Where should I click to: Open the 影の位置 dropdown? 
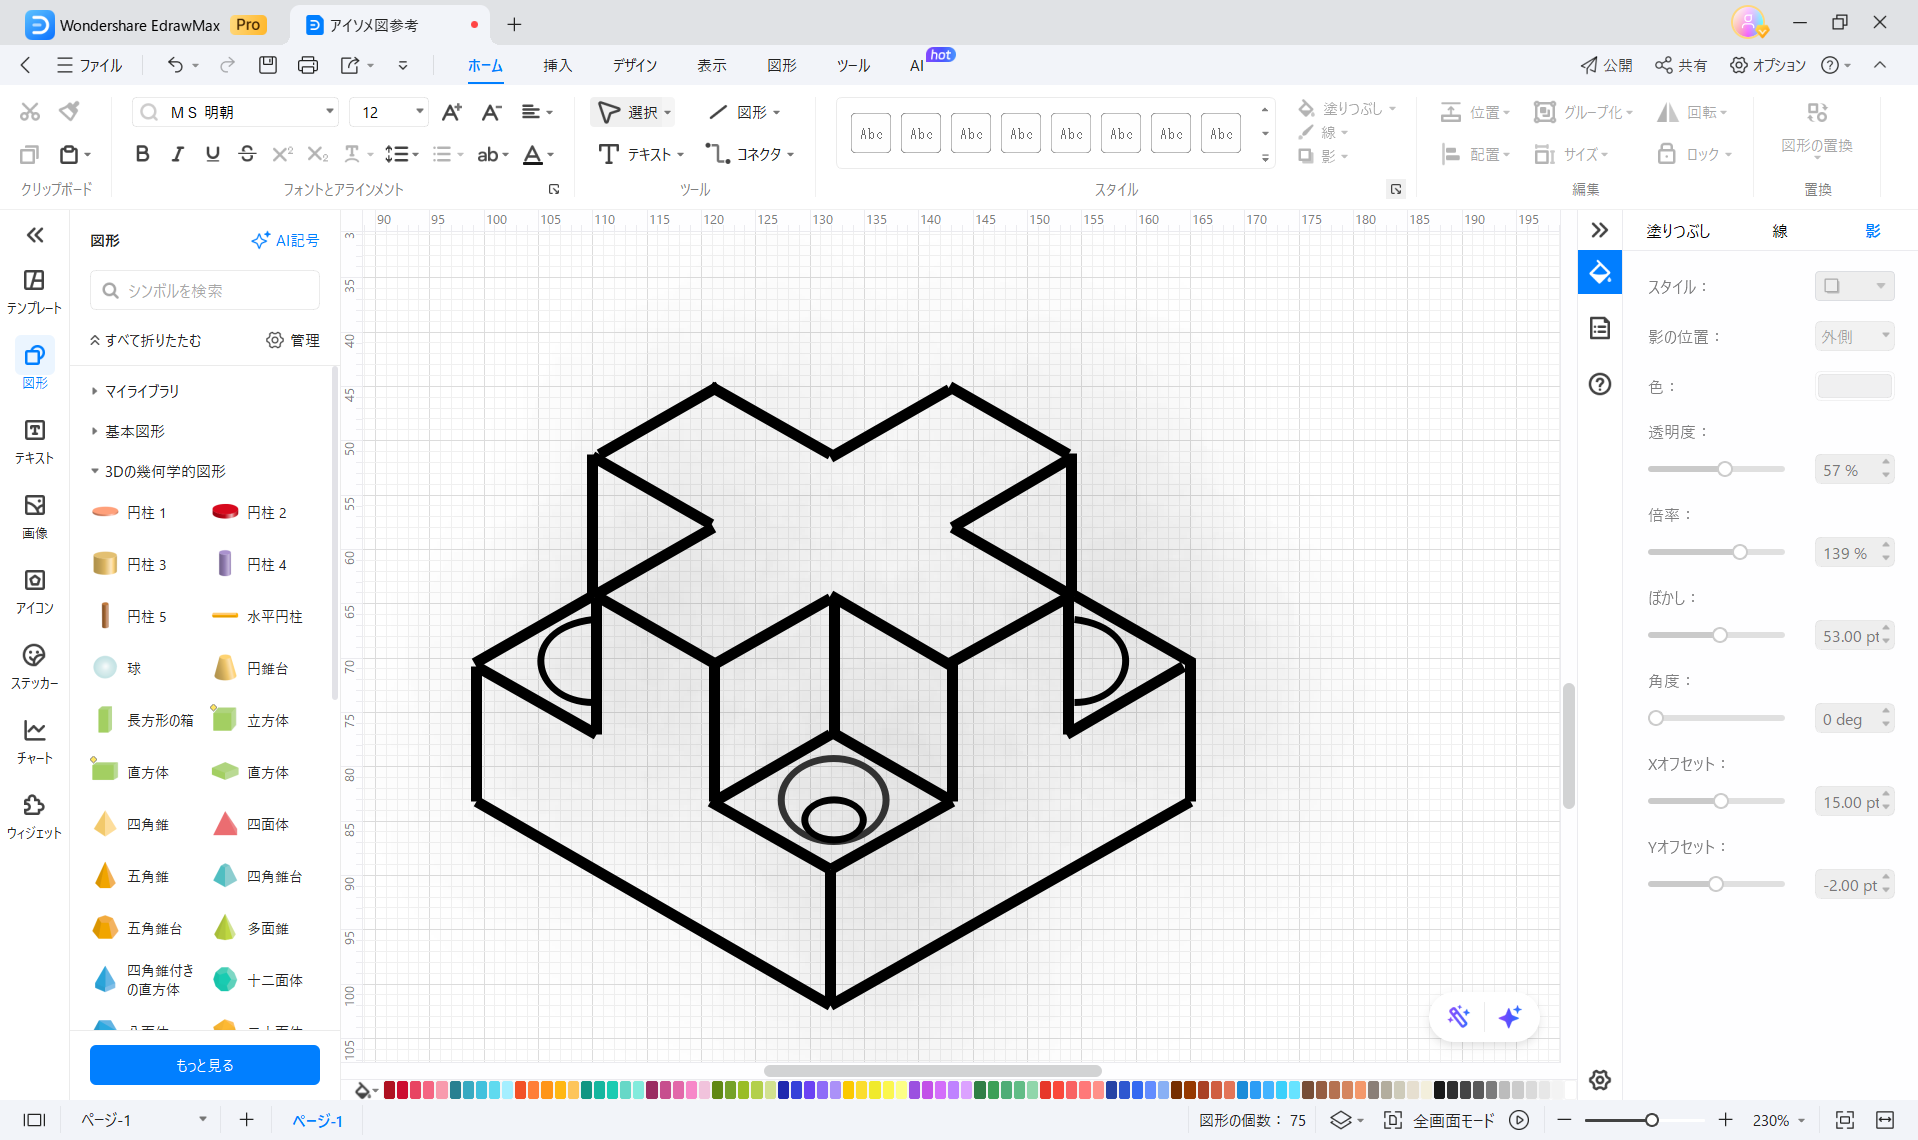click(x=1854, y=337)
